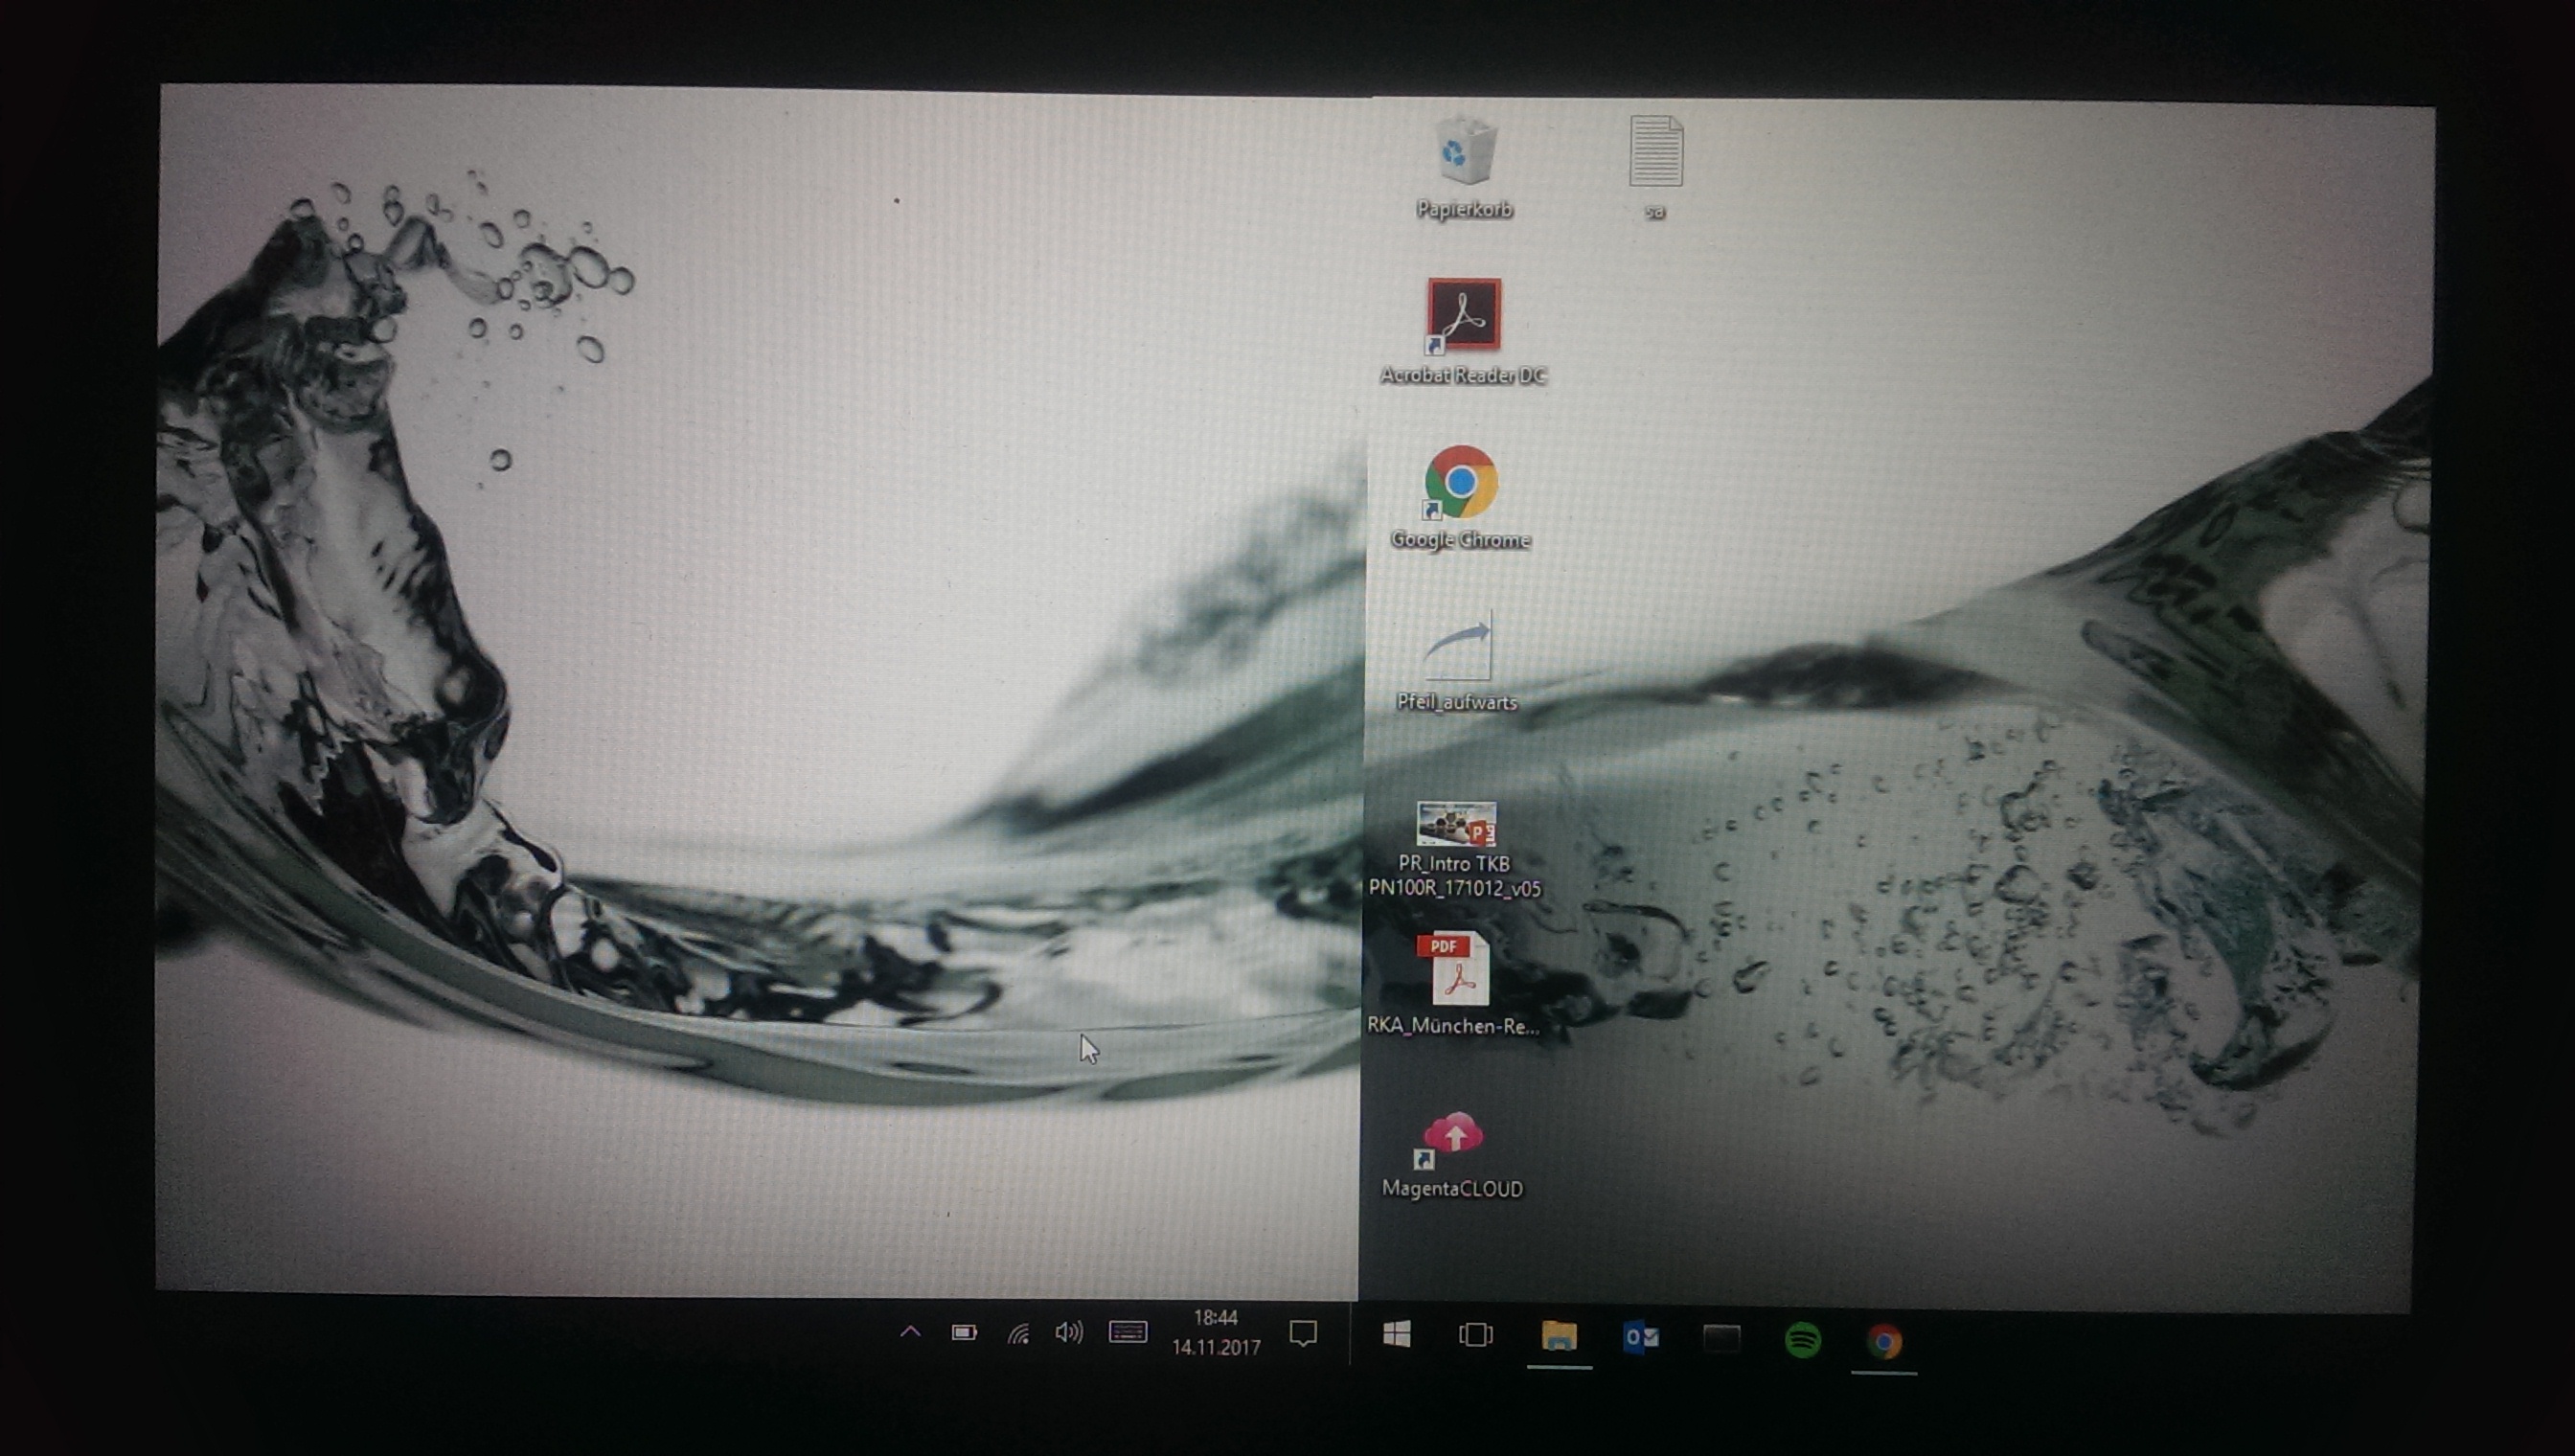Click the dark app icon beside Outlook

tap(1722, 1338)
